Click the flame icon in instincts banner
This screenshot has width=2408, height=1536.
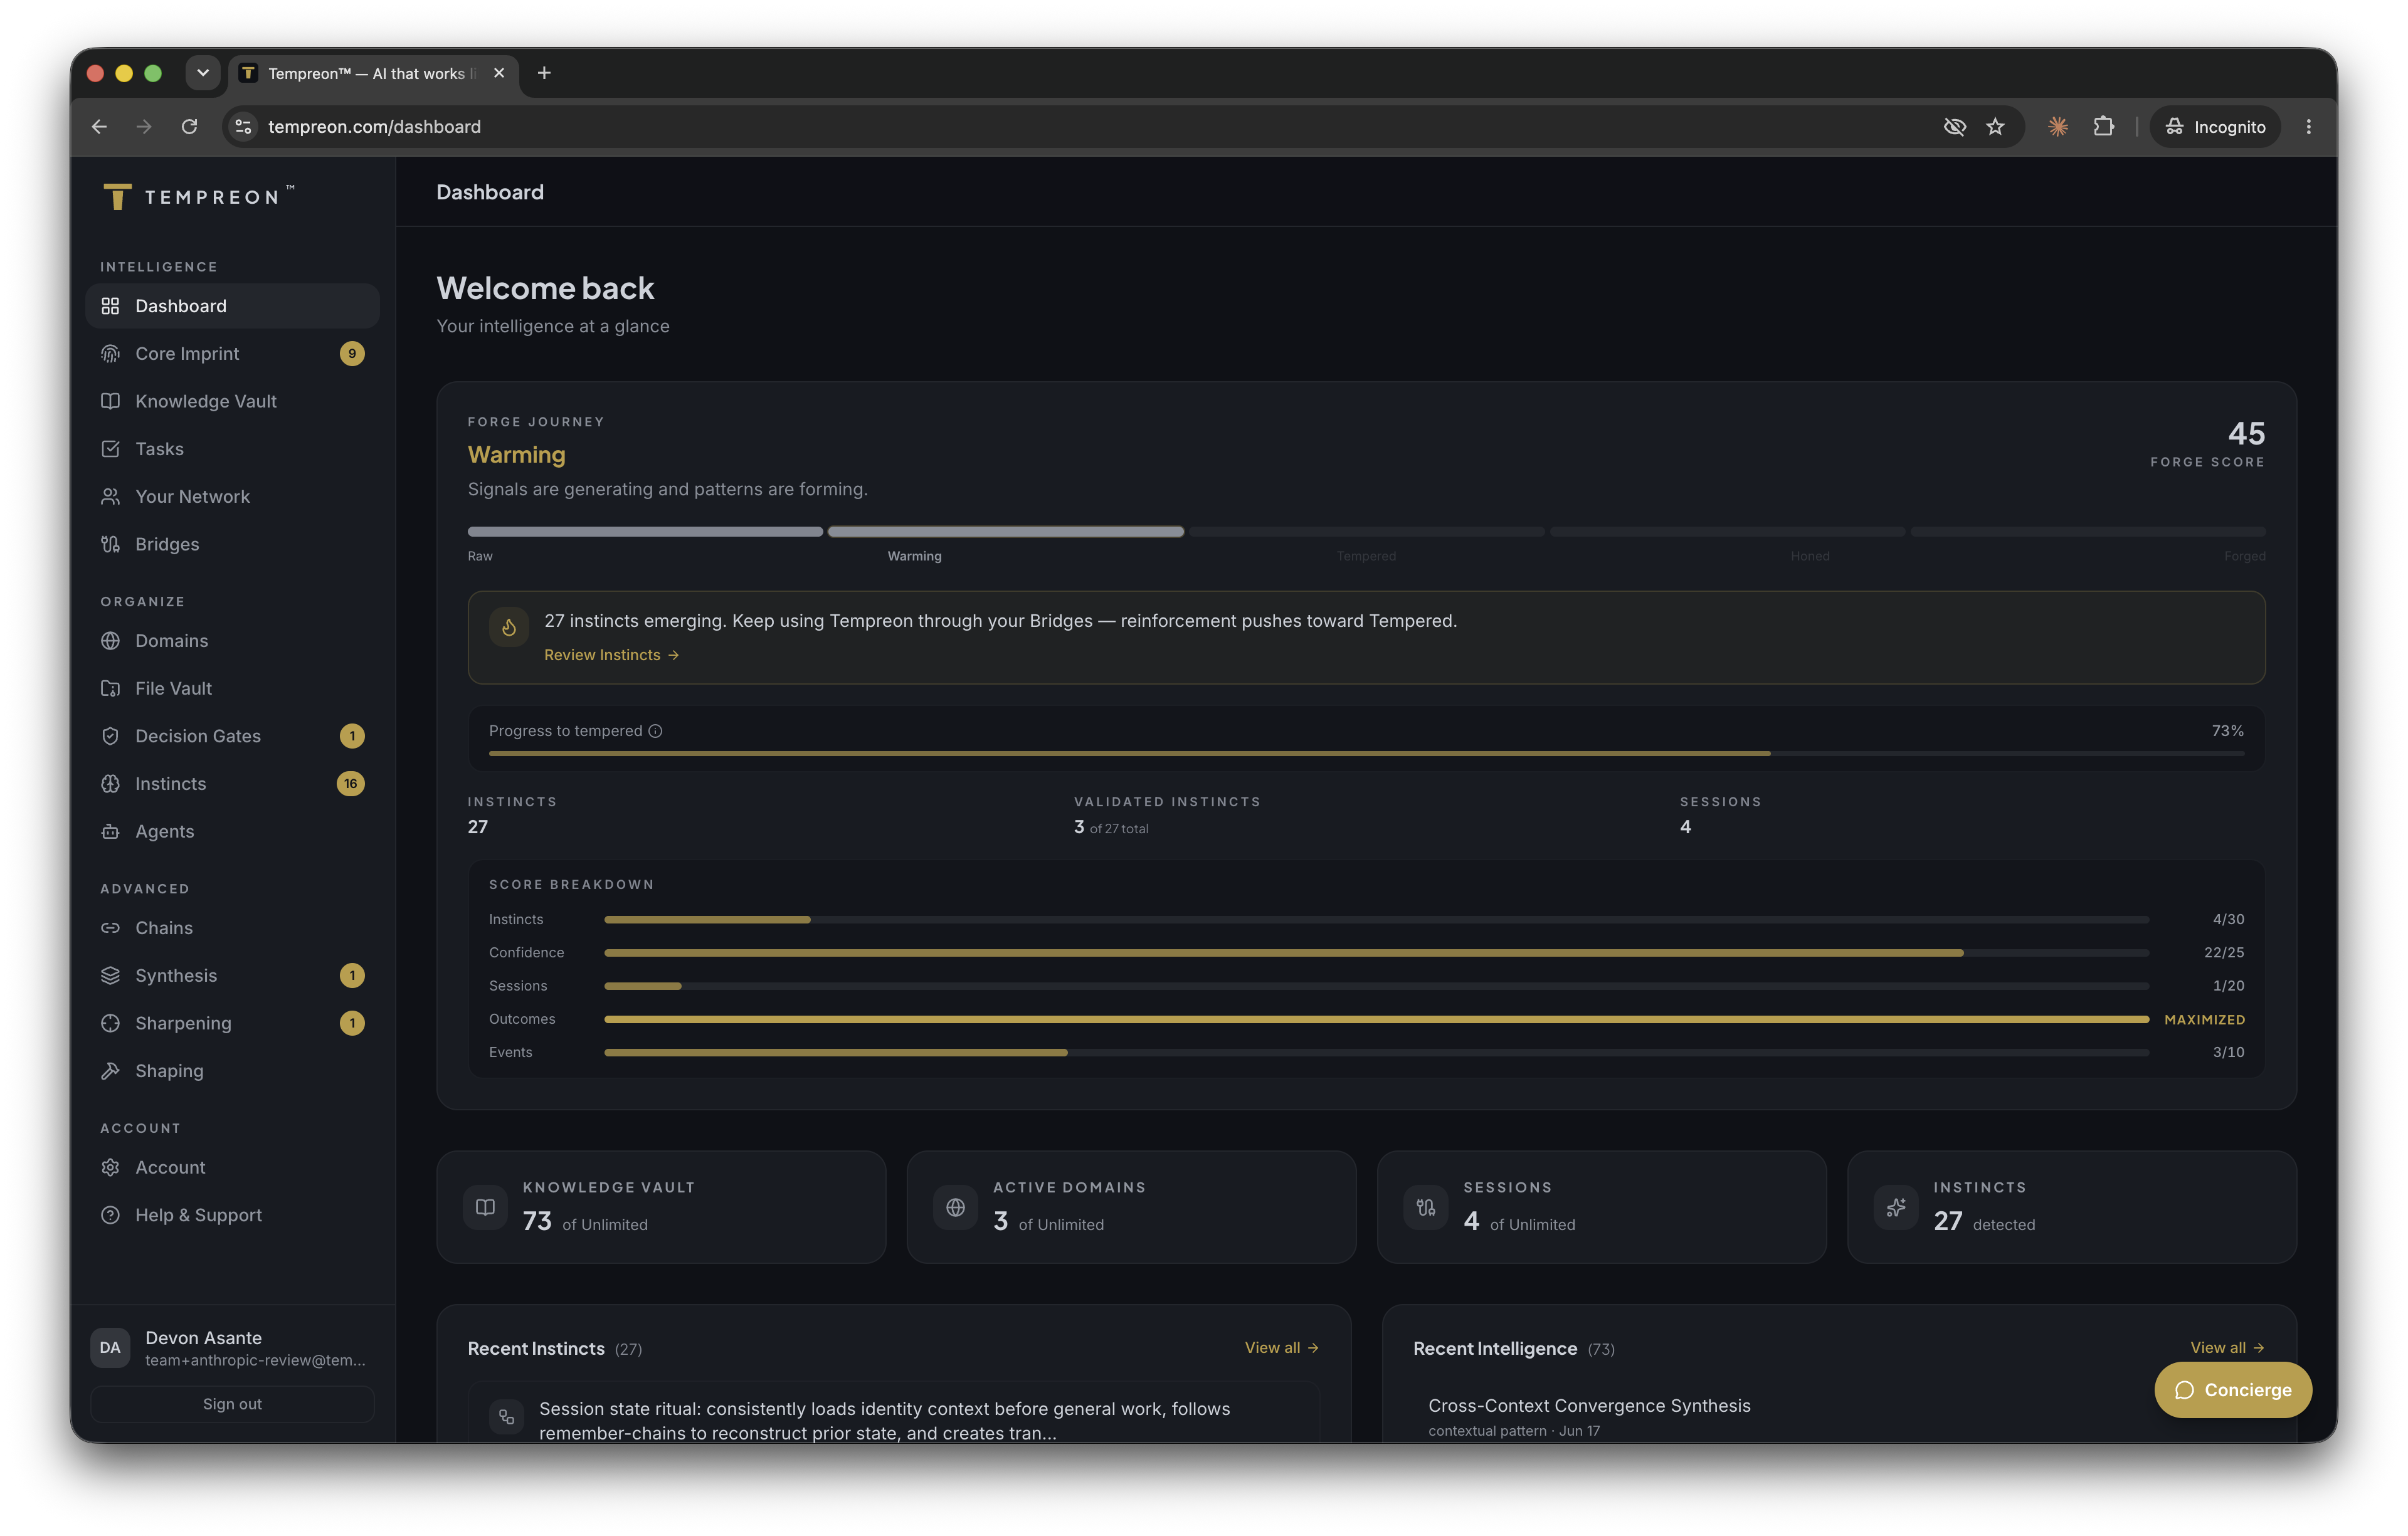coord(509,627)
